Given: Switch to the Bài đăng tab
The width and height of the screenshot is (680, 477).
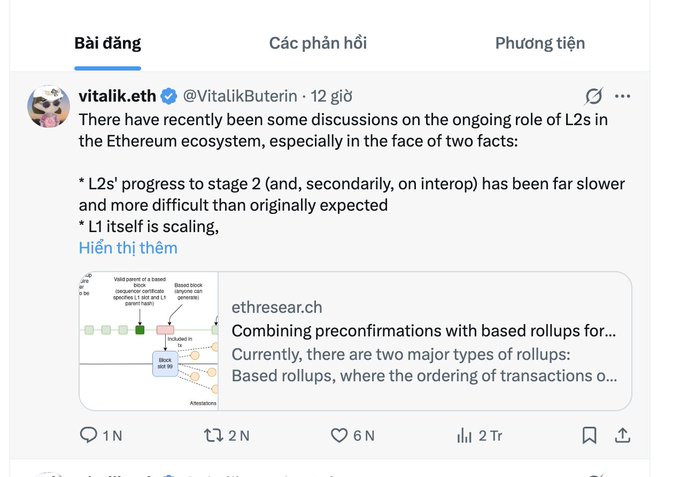Looking at the screenshot, I should tap(107, 43).
